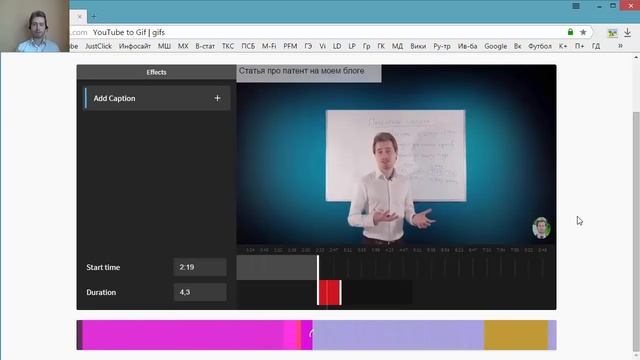This screenshot has height=360, width=640.
Task: Click the channel avatar watermark in video
Action: pyautogui.click(x=541, y=228)
